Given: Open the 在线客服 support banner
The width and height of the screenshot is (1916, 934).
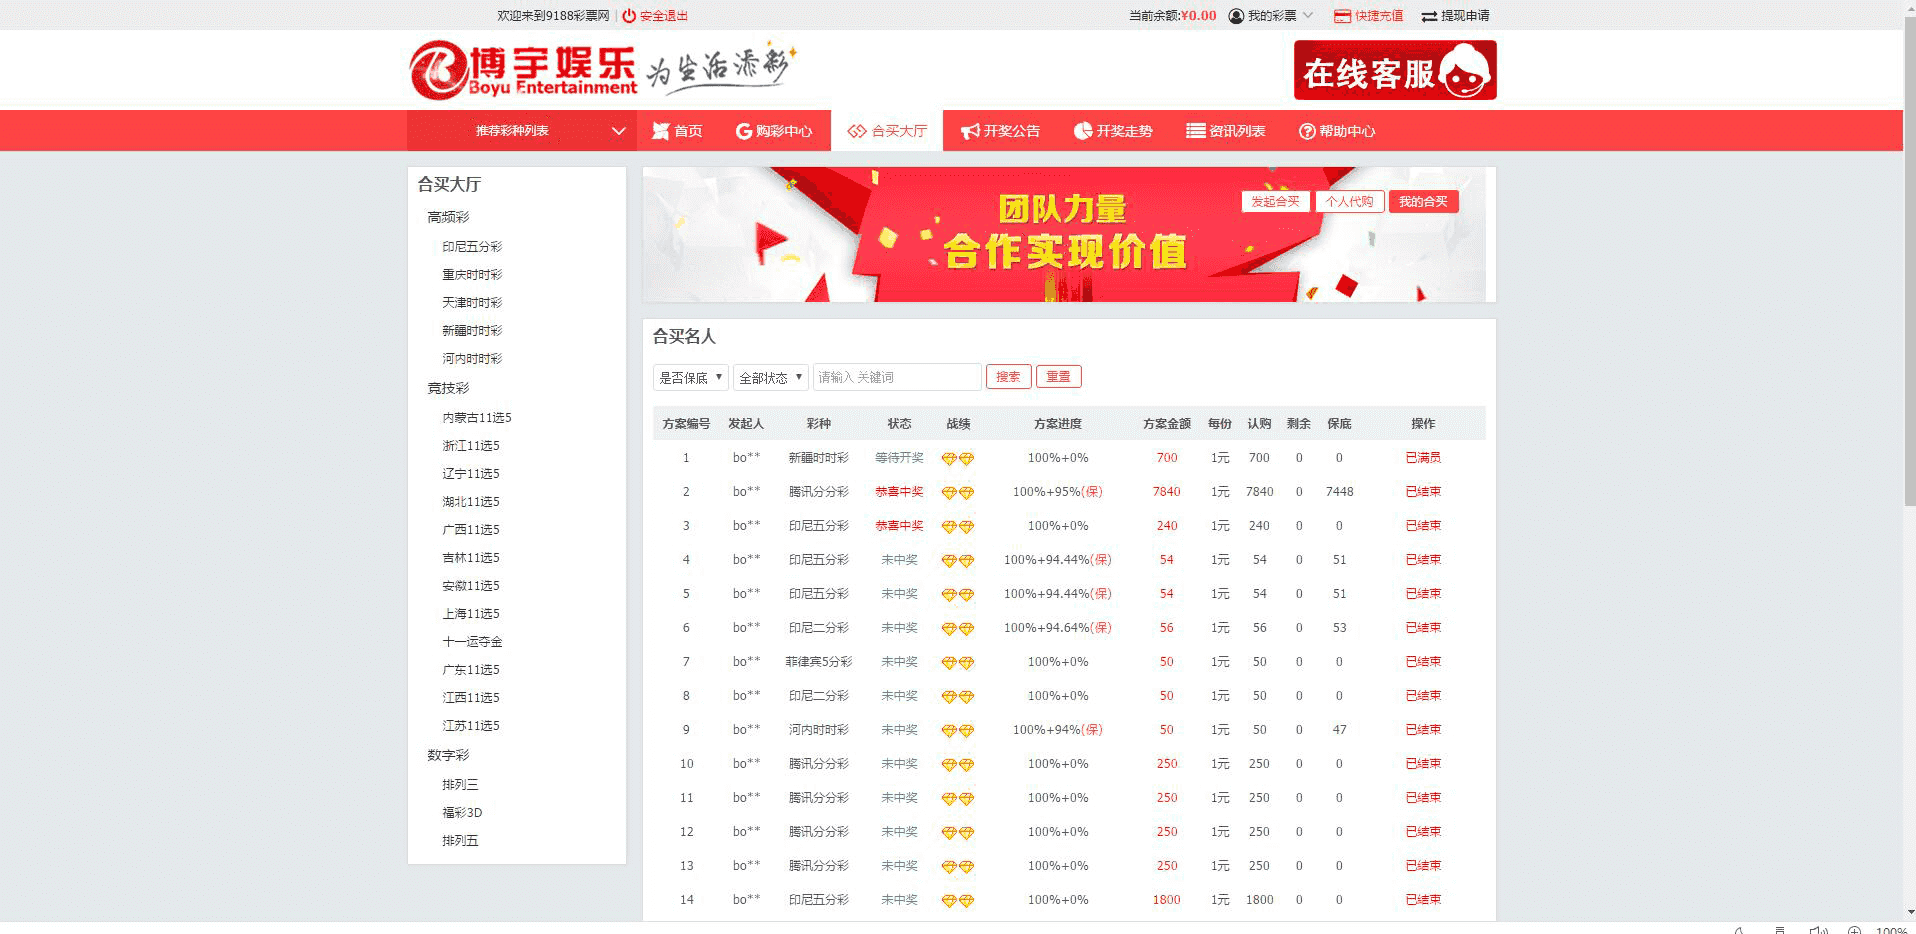Looking at the screenshot, I should 1394,70.
